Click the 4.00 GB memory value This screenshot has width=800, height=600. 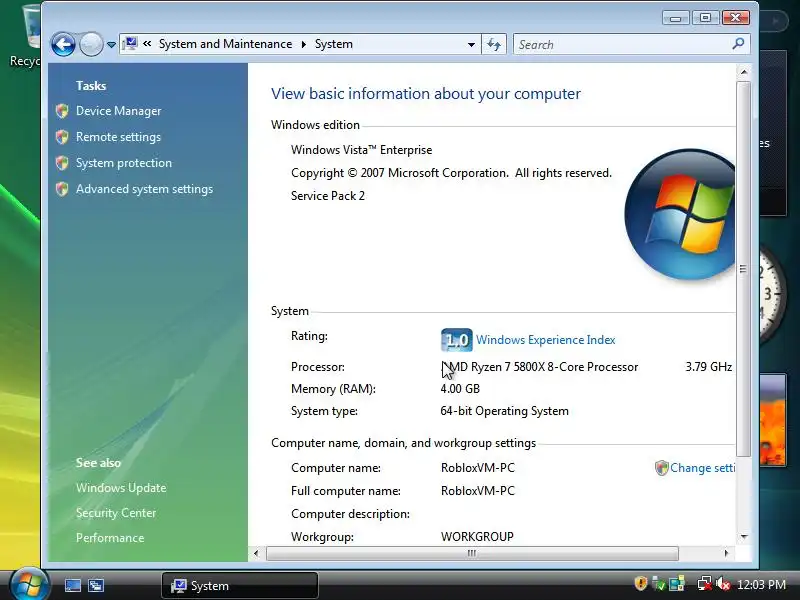tap(460, 389)
